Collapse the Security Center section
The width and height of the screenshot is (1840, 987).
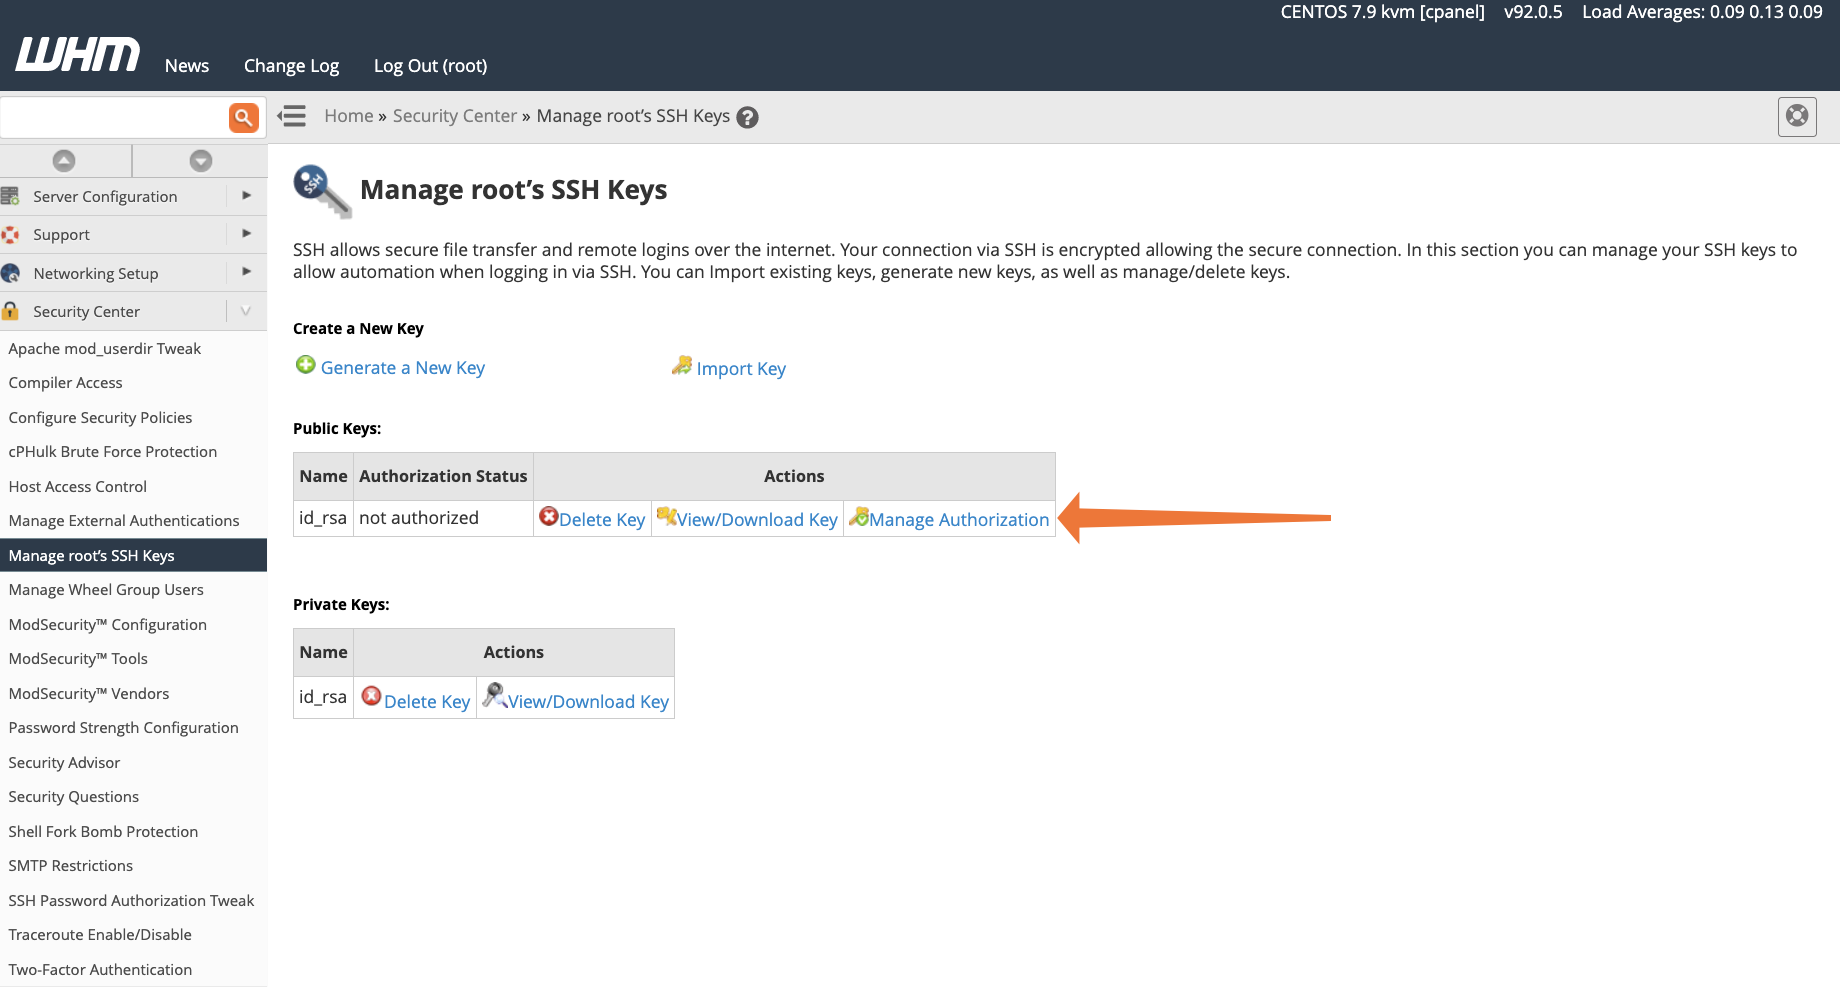click(246, 311)
